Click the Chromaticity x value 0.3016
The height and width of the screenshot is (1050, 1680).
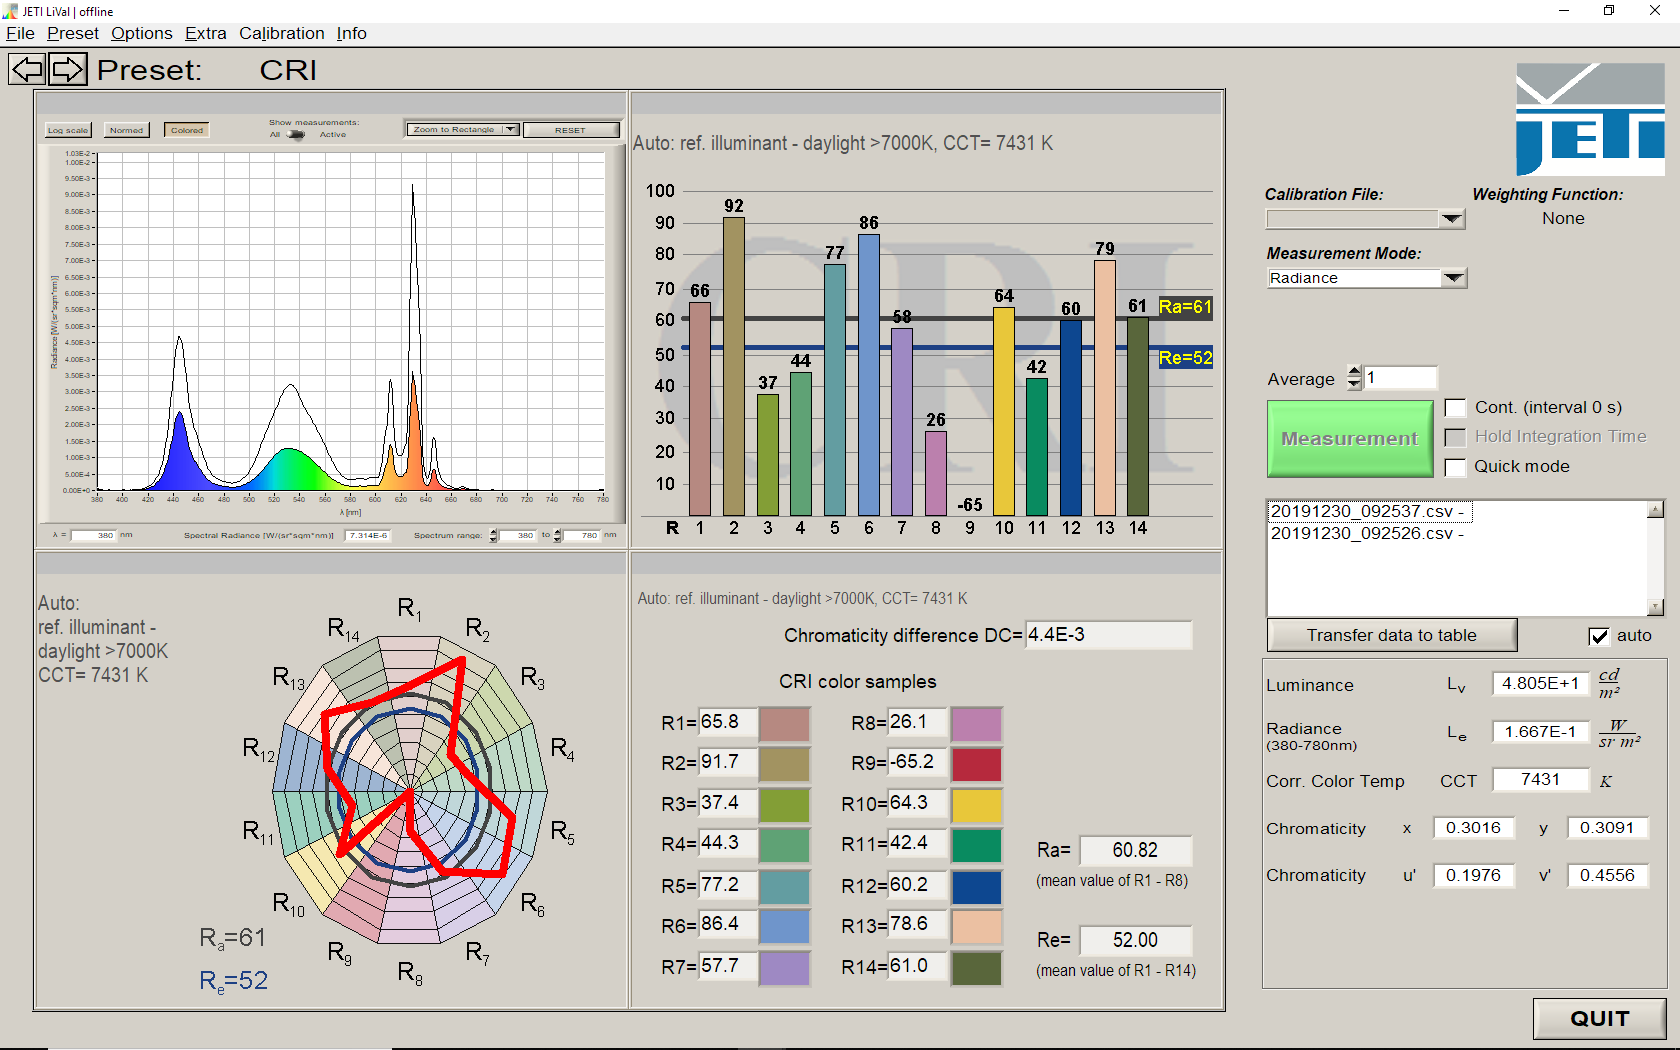(1474, 828)
